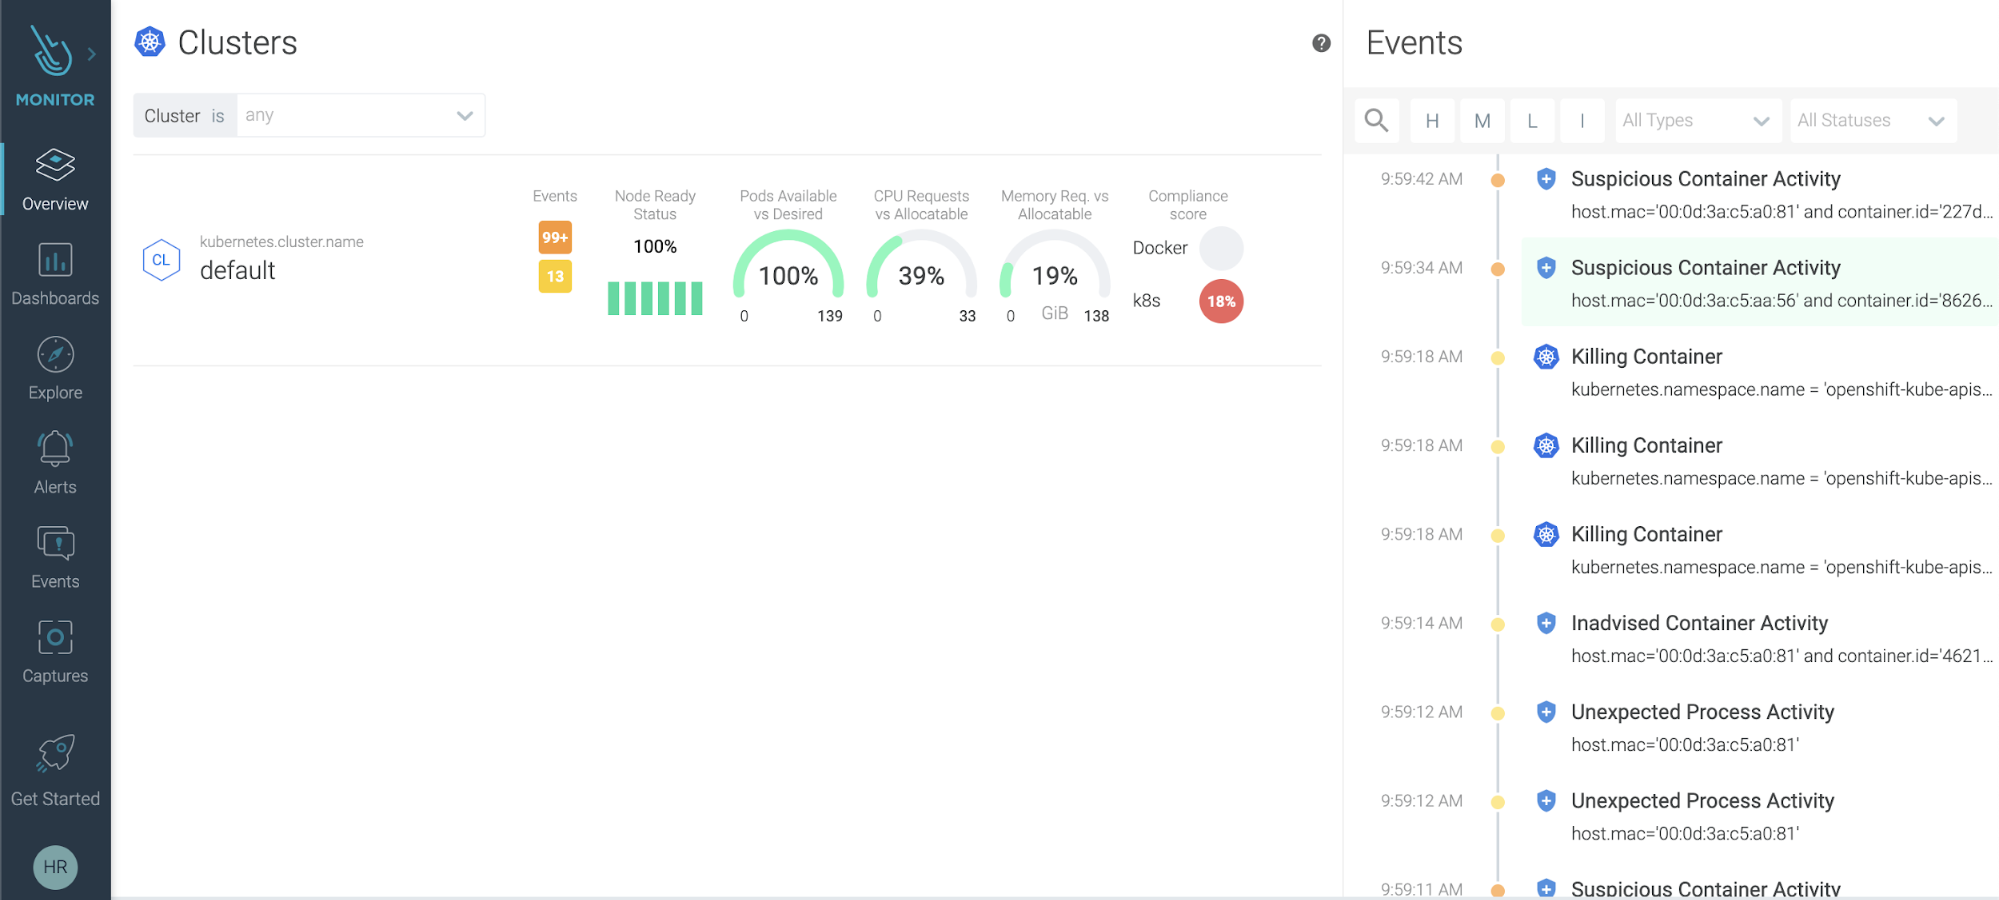Toggle Info severity filter I
Image resolution: width=1999 pixels, height=900 pixels.
[x=1582, y=121]
